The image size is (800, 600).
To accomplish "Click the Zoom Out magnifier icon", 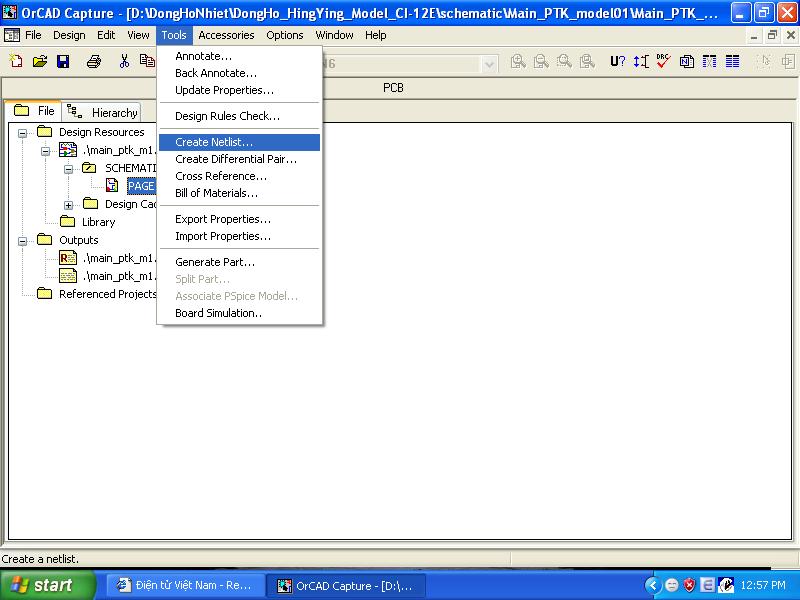I will point(541,62).
